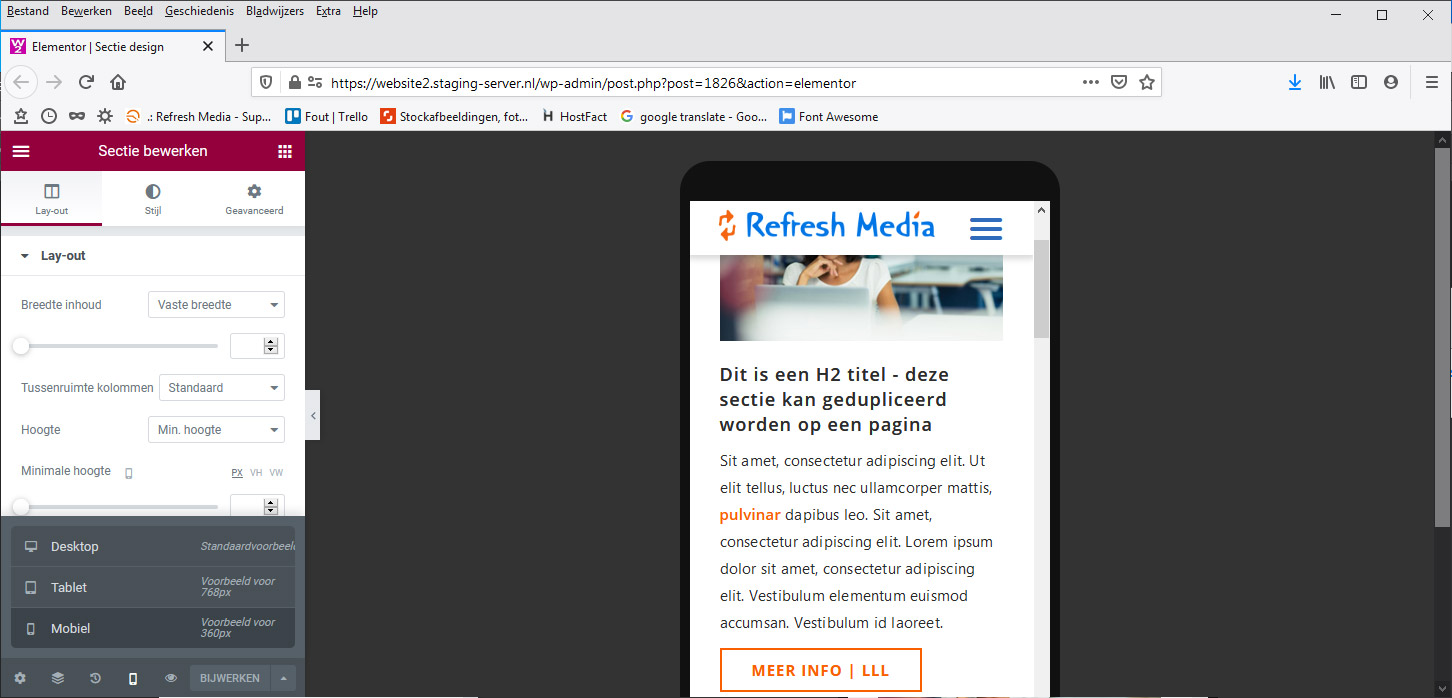Click the BIJWERKEN button
Viewport: 1452px width, 698px height.
229,678
